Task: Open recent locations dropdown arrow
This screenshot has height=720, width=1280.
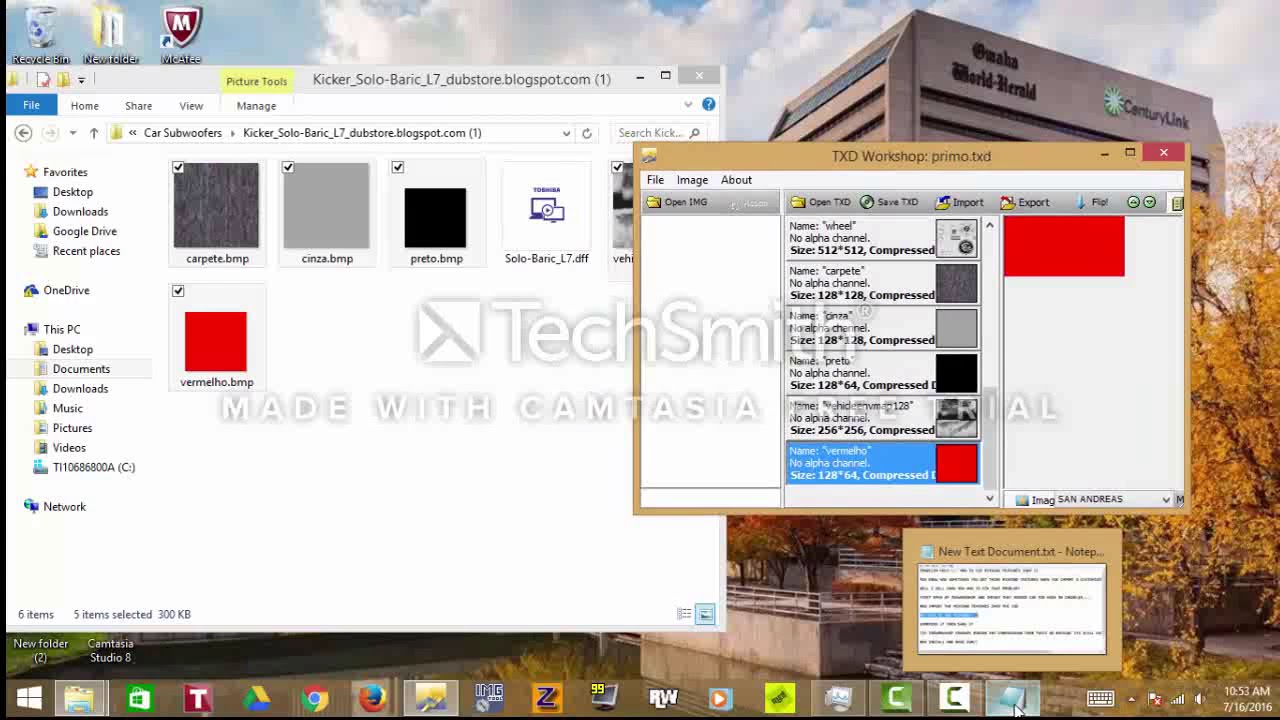Action: pos(72,133)
